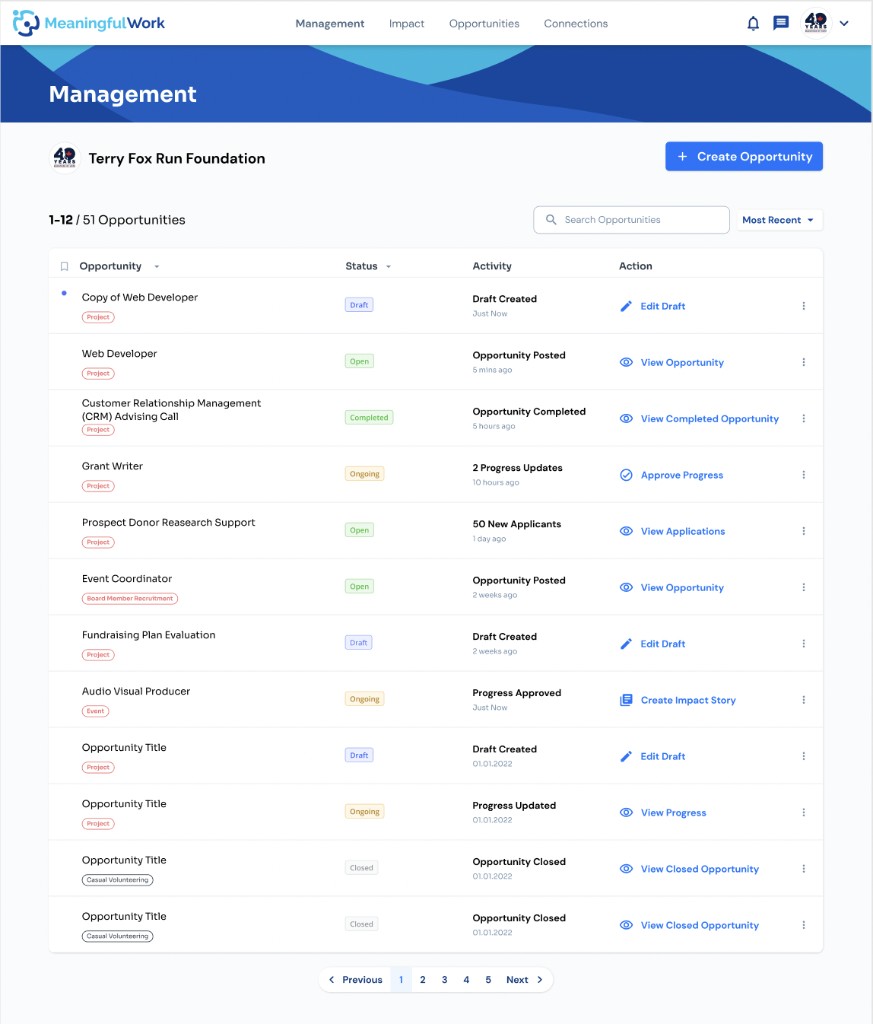Open the notifications bell
Image resolution: width=873 pixels, height=1024 pixels.
753,24
